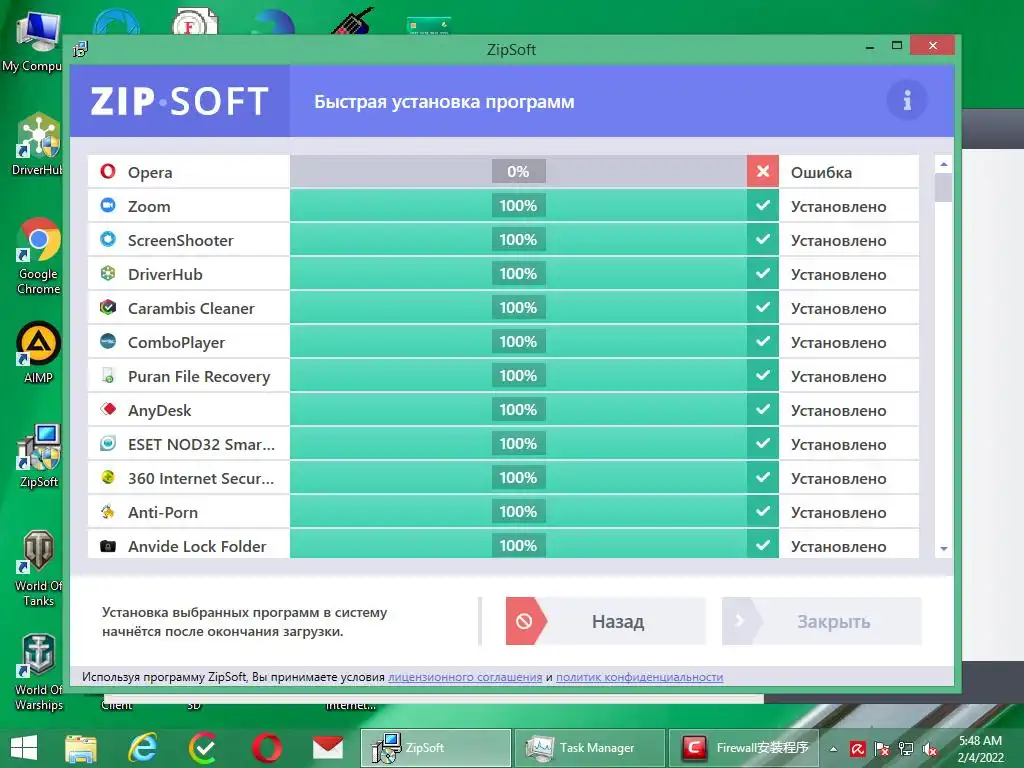Open the mail app on the taskbar
Viewport: 1024px width, 768px height.
click(x=328, y=748)
